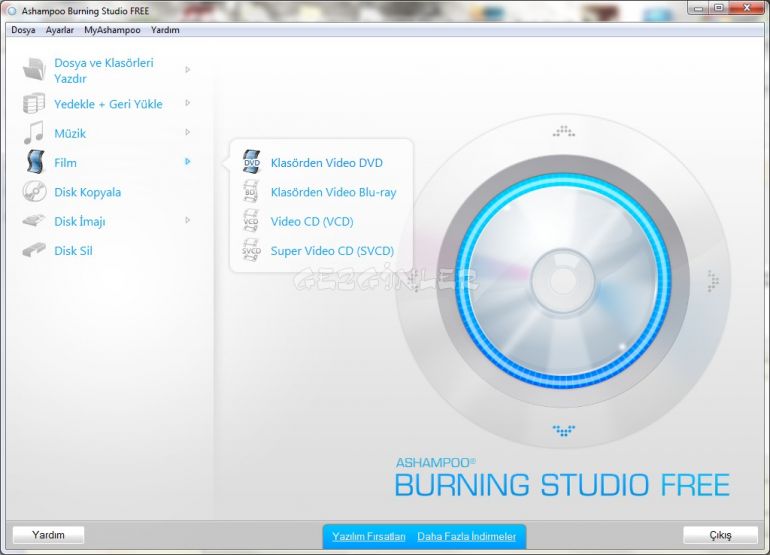Viewport: 770px width, 555px height.
Task: Choose Video CD (VCD) entry
Action: tap(312, 222)
